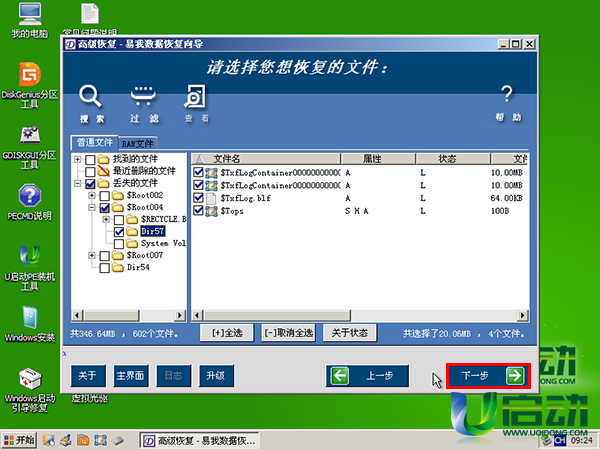Launch Windows安装 desktop shortcut
The height and width of the screenshot is (450, 600).
pos(29,320)
